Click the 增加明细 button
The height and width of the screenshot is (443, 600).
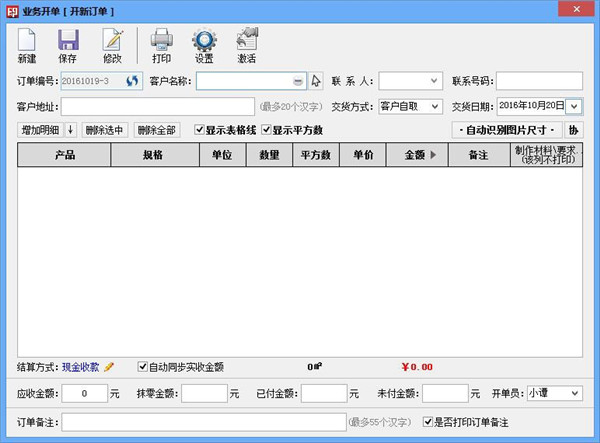40,130
